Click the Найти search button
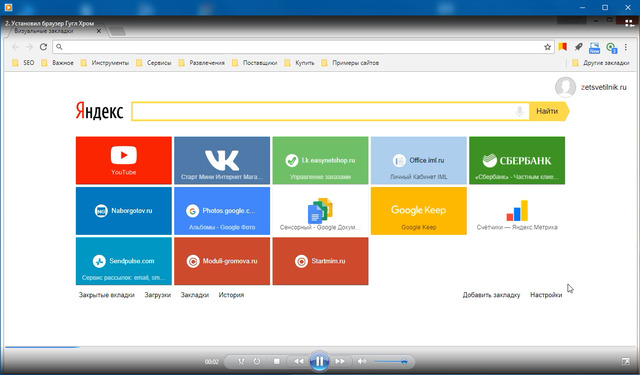The image size is (640, 375). click(x=547, y=111)
